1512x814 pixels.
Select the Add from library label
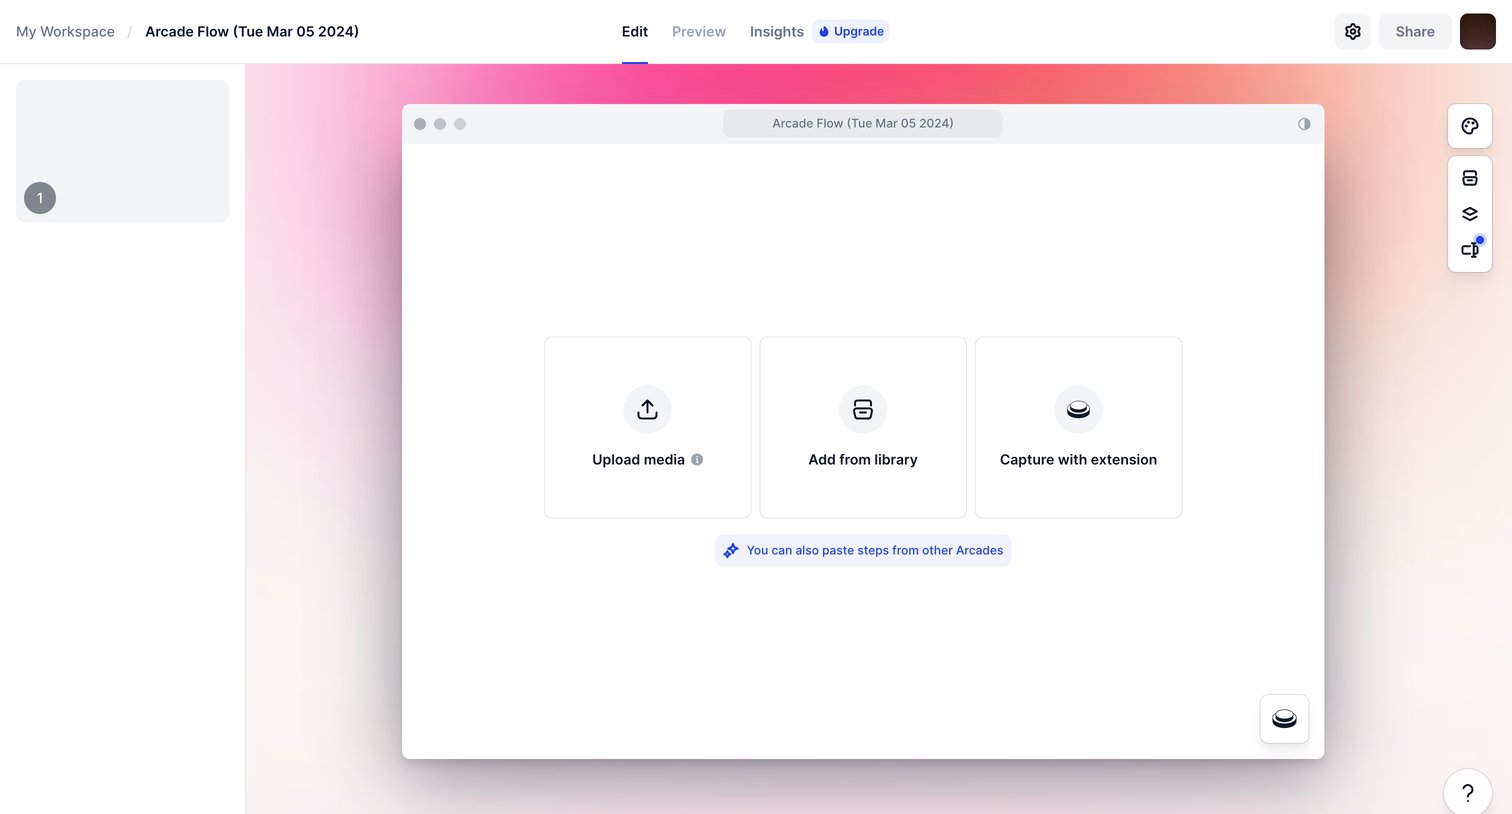pos(863,460)
